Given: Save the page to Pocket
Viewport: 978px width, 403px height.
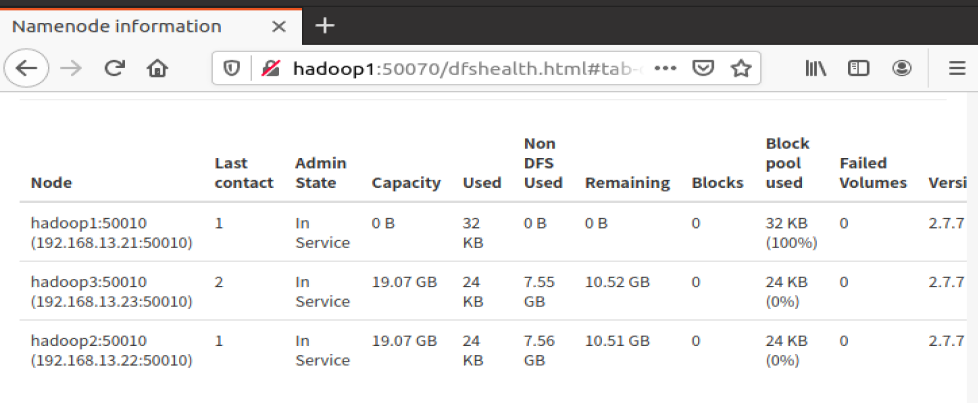Looking at the screenshot, I should (704, 68).
